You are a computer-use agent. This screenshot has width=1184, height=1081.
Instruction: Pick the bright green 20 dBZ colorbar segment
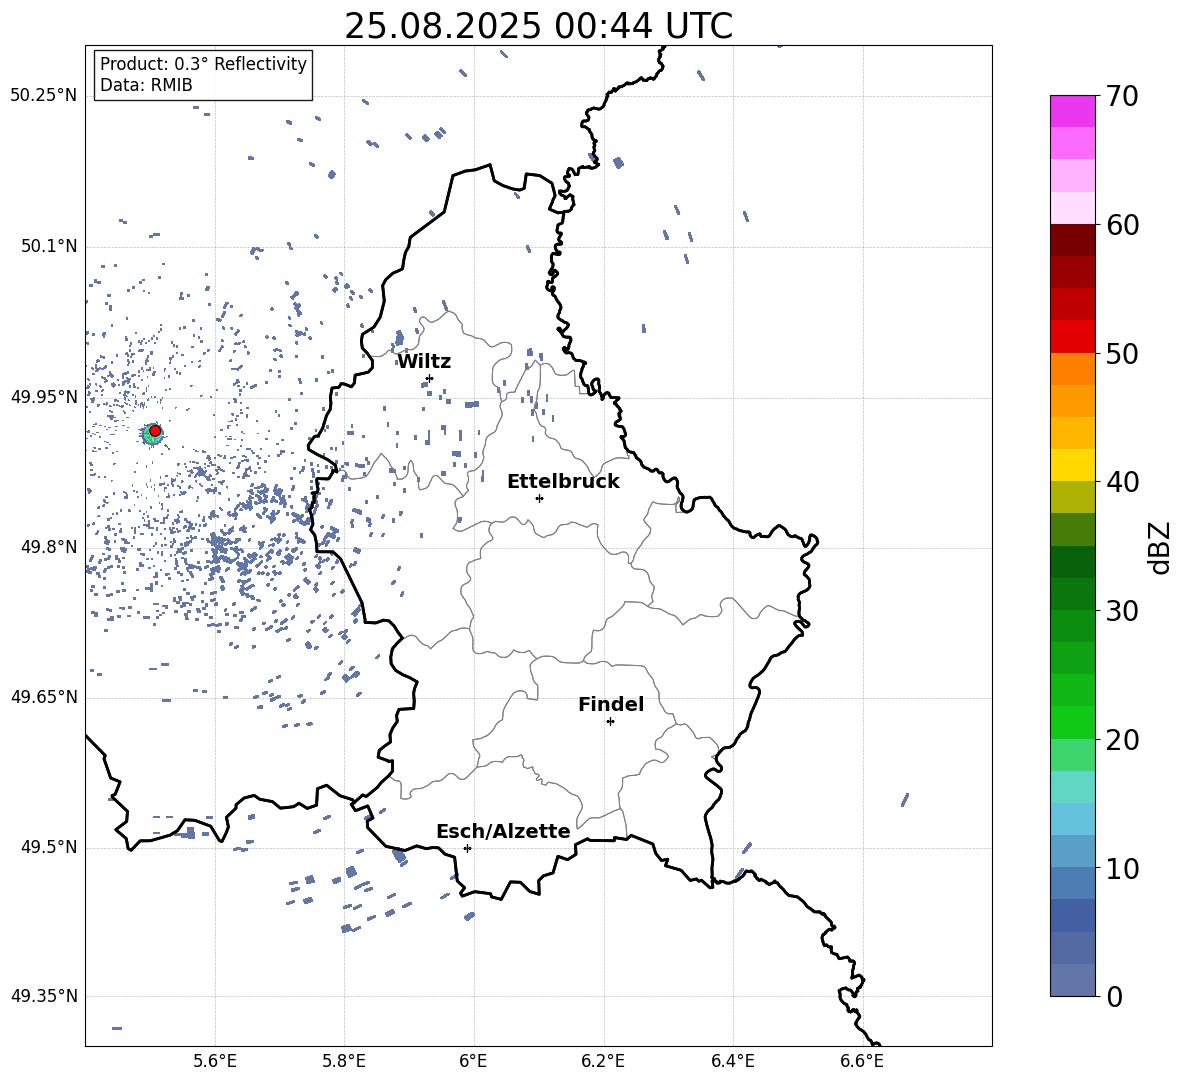(x=1072, y=722)
